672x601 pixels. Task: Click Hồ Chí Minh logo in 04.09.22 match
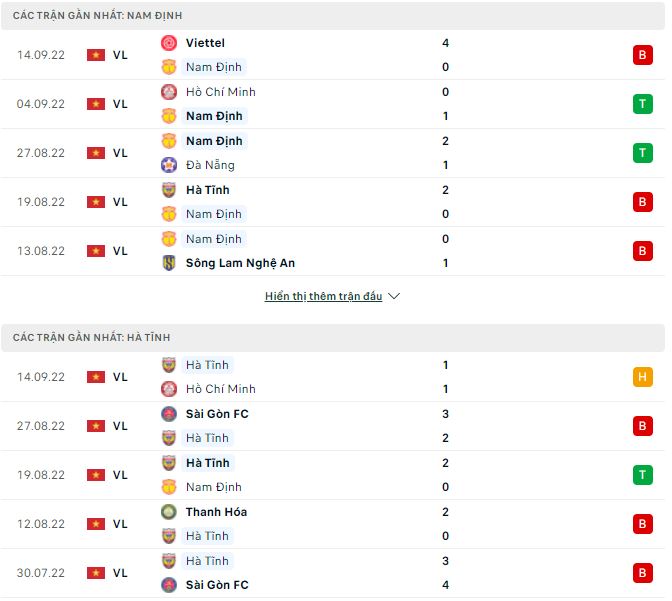click(x=169, y=92)
